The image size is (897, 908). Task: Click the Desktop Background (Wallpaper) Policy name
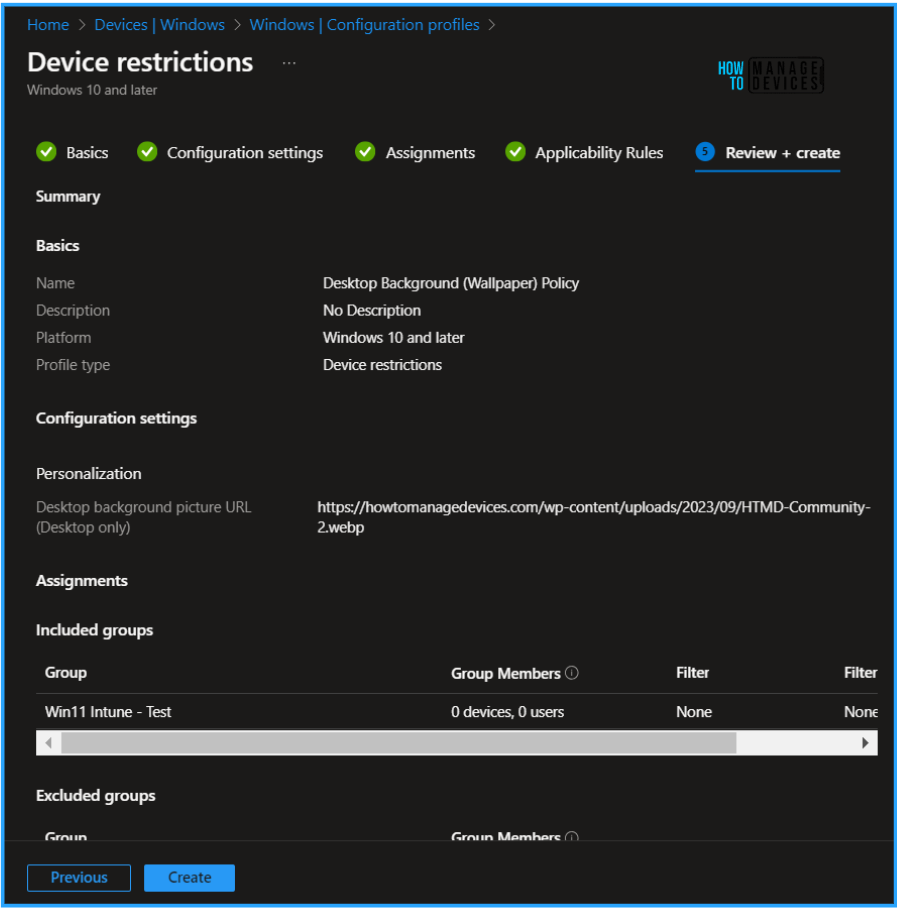coord(451,283)
